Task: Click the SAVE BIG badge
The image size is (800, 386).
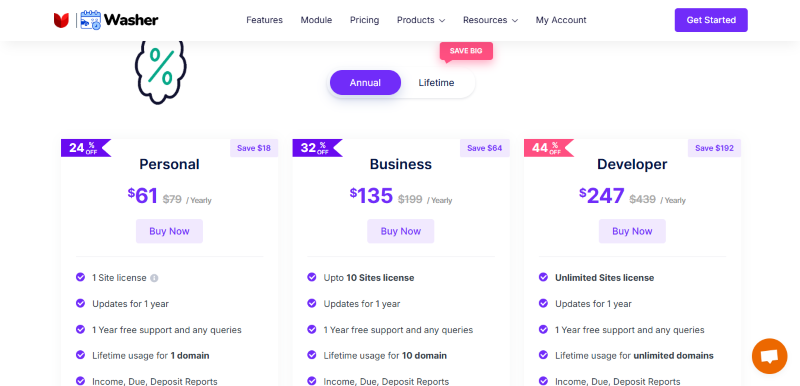Action: point(466,51)
